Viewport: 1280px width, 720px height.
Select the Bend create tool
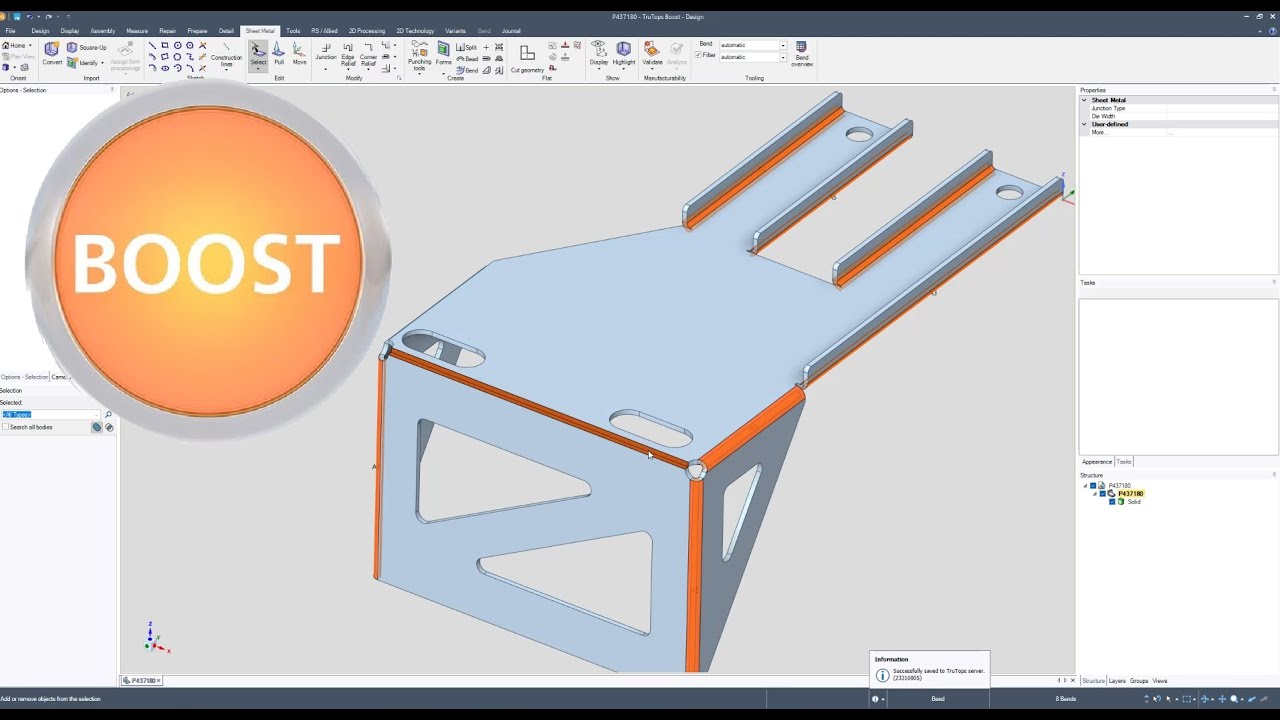click(466, 70)
